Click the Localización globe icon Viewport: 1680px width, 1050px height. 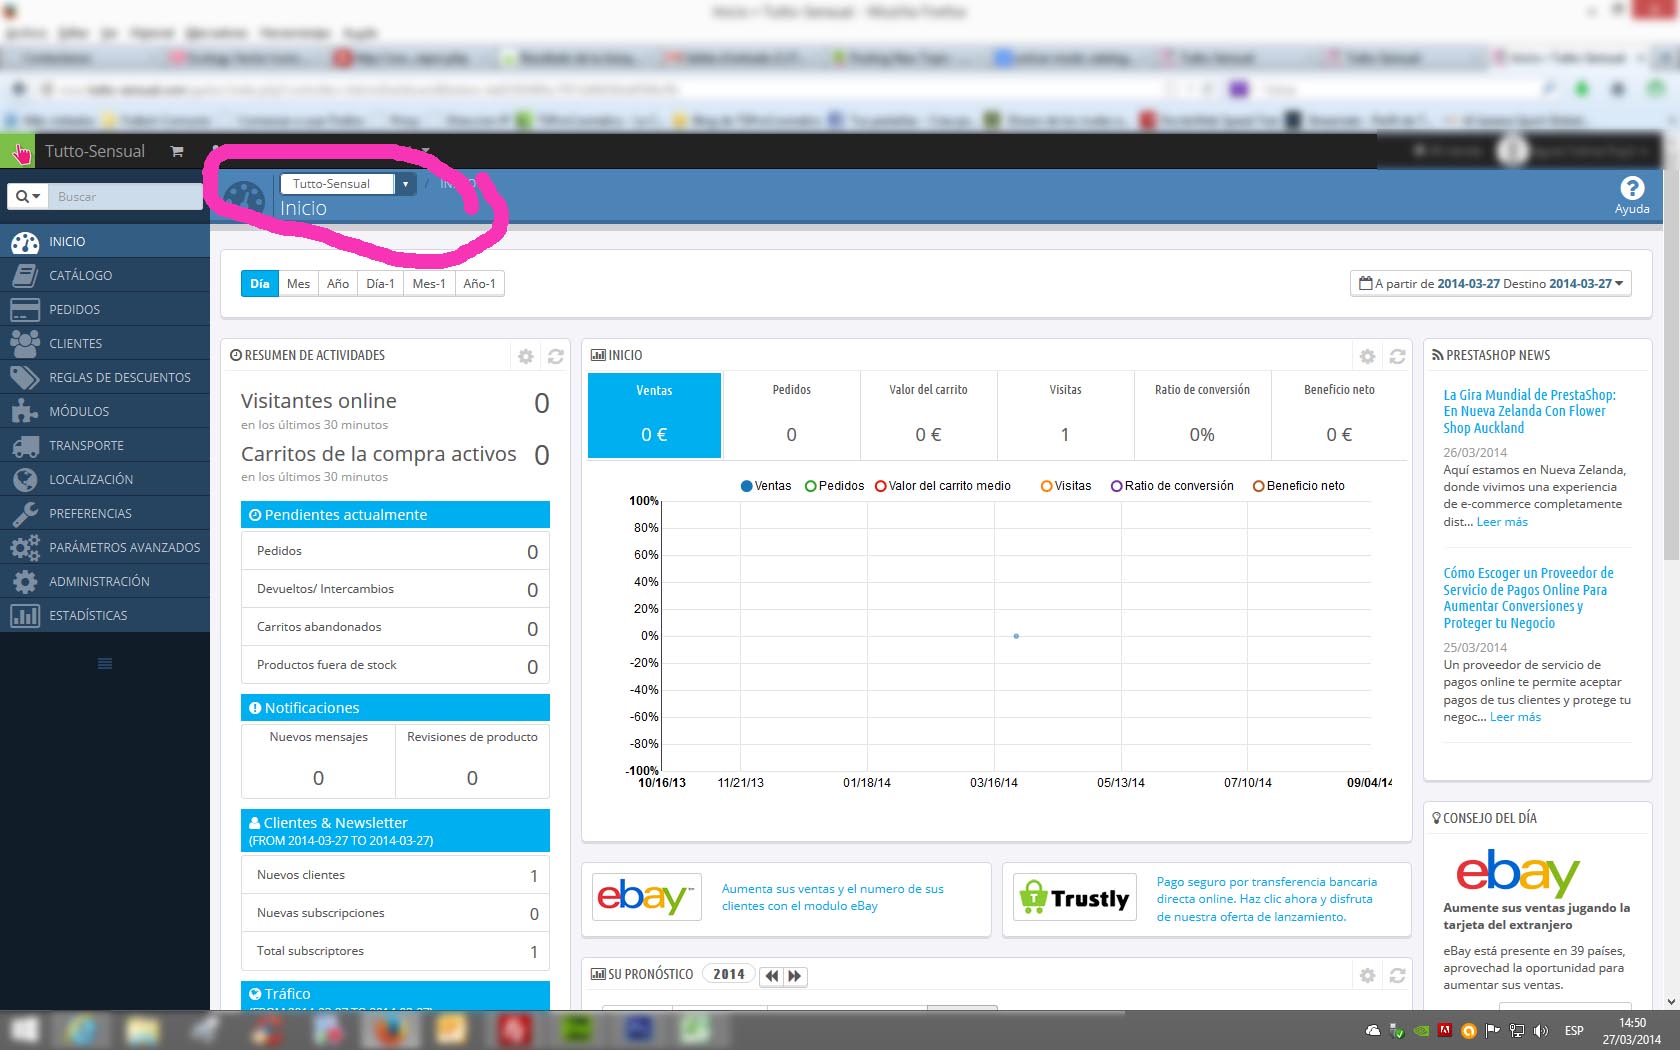[24, 479]
